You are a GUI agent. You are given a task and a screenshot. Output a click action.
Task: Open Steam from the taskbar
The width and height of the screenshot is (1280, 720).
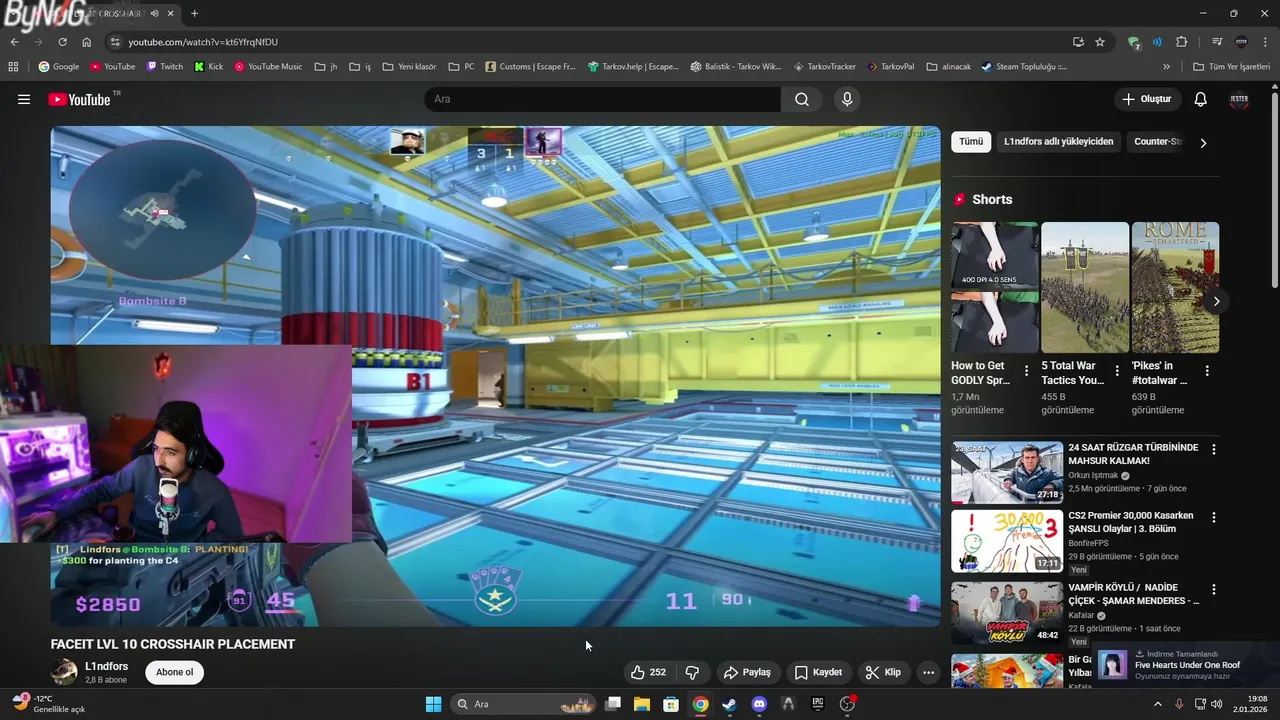point(729,704)
